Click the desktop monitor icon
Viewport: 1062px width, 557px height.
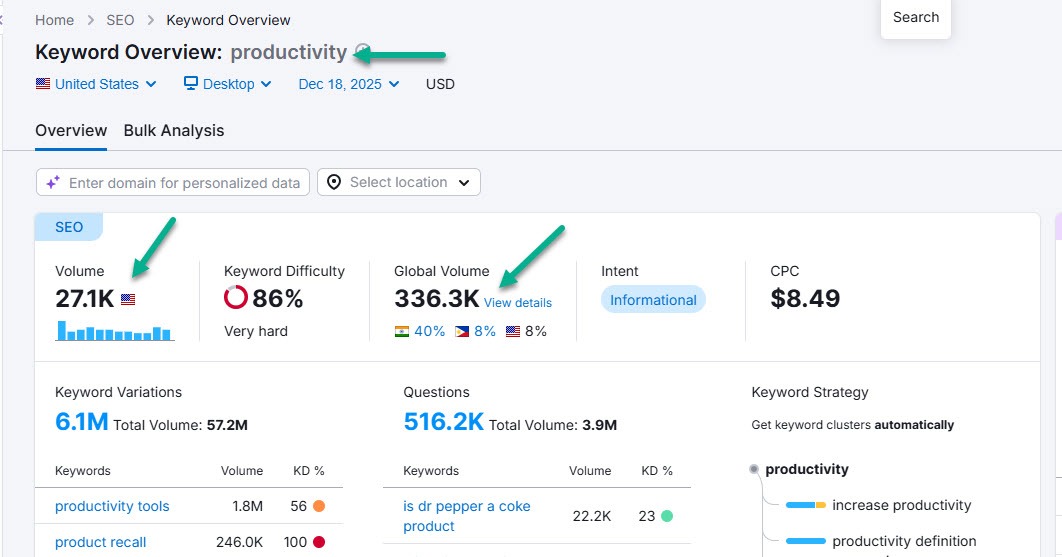(x=191, y=83)
